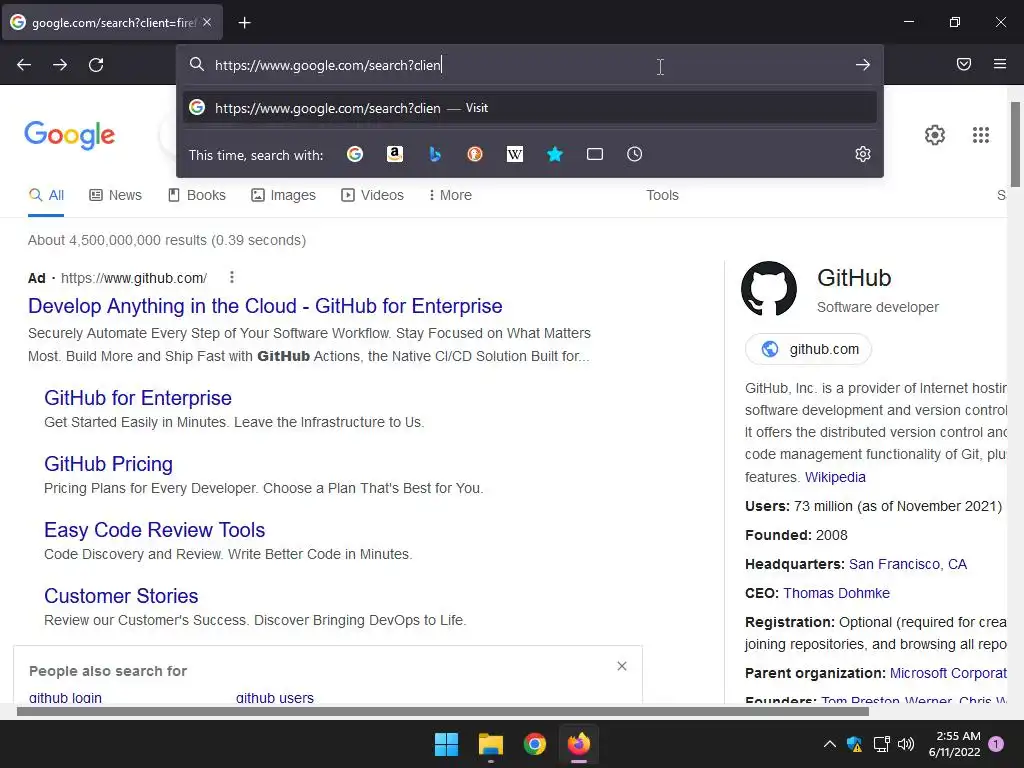Switch to the Books tab

pyautogui.click(x=197, y=195)
